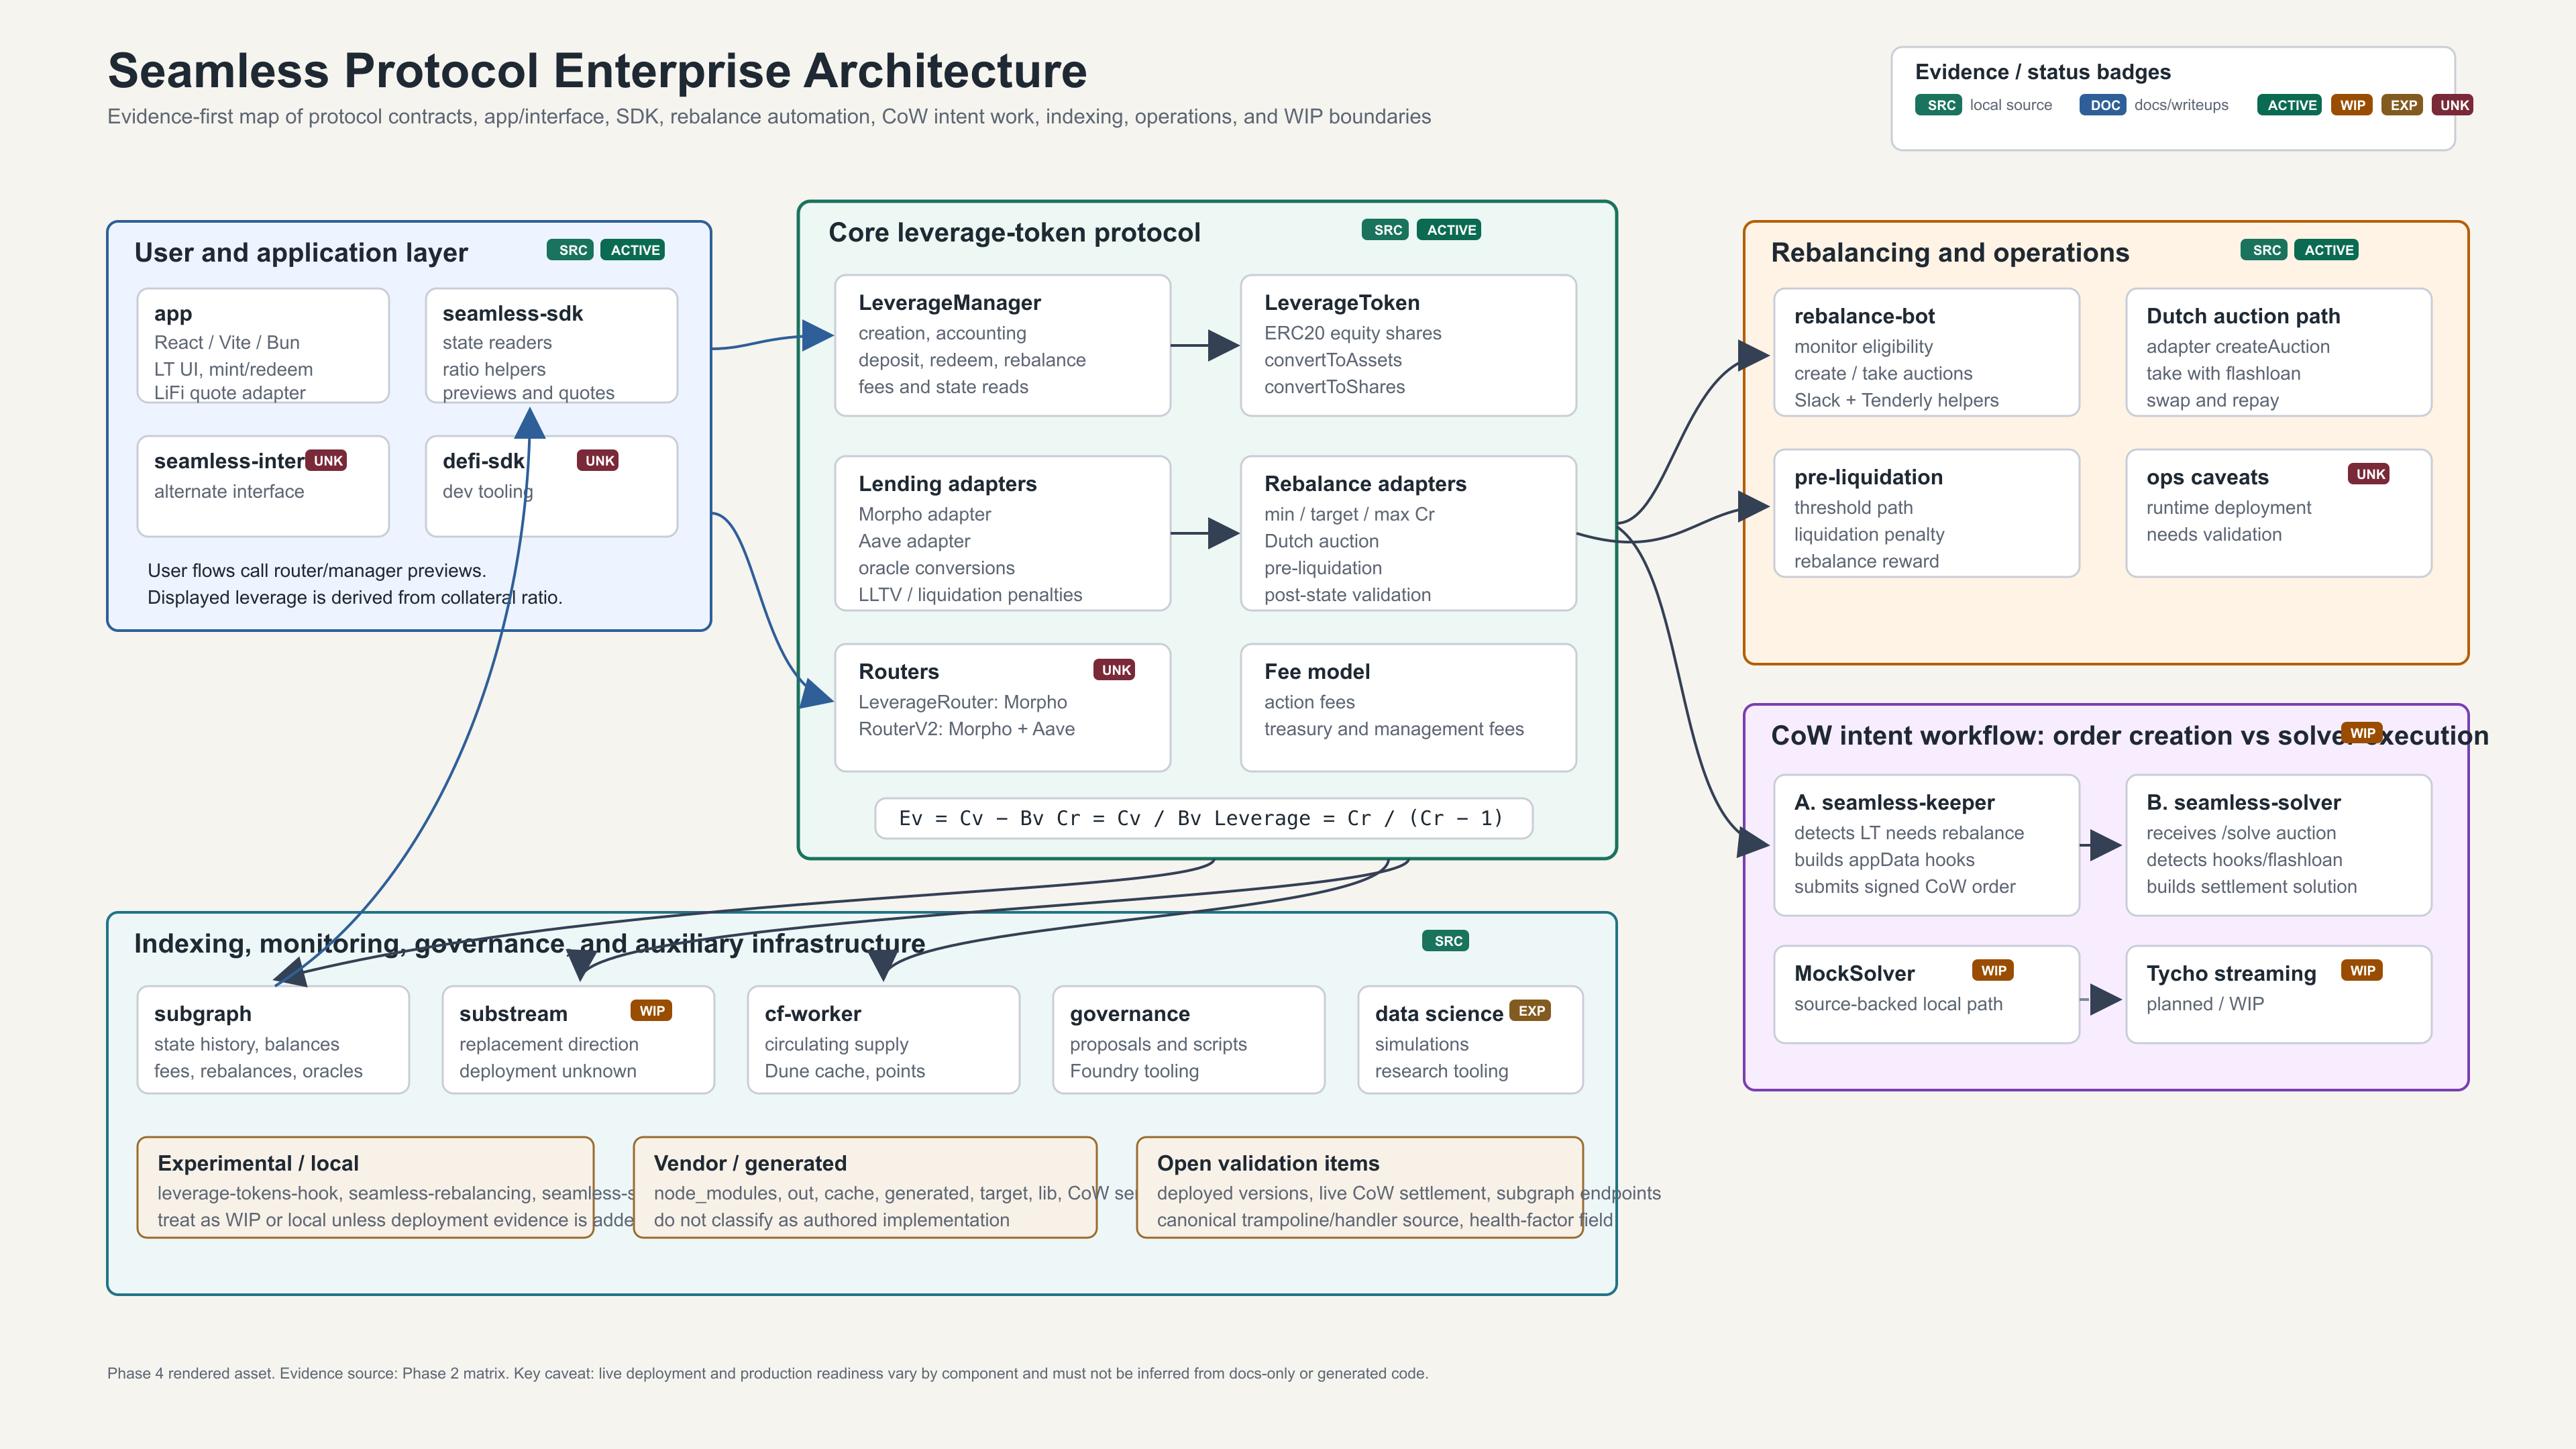
Task: Click 'User flows call router/manager previews.' note
Action: click(x=317, y=571)
